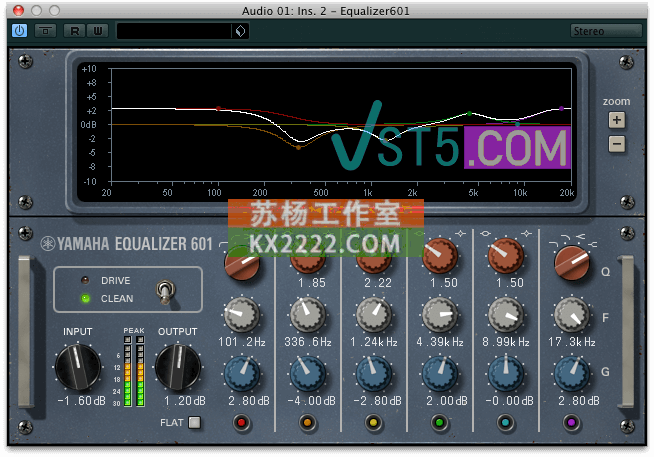654x457 pixels.
Task: Click the 1.24kHz frequency knob
Action: click(374, 315)
